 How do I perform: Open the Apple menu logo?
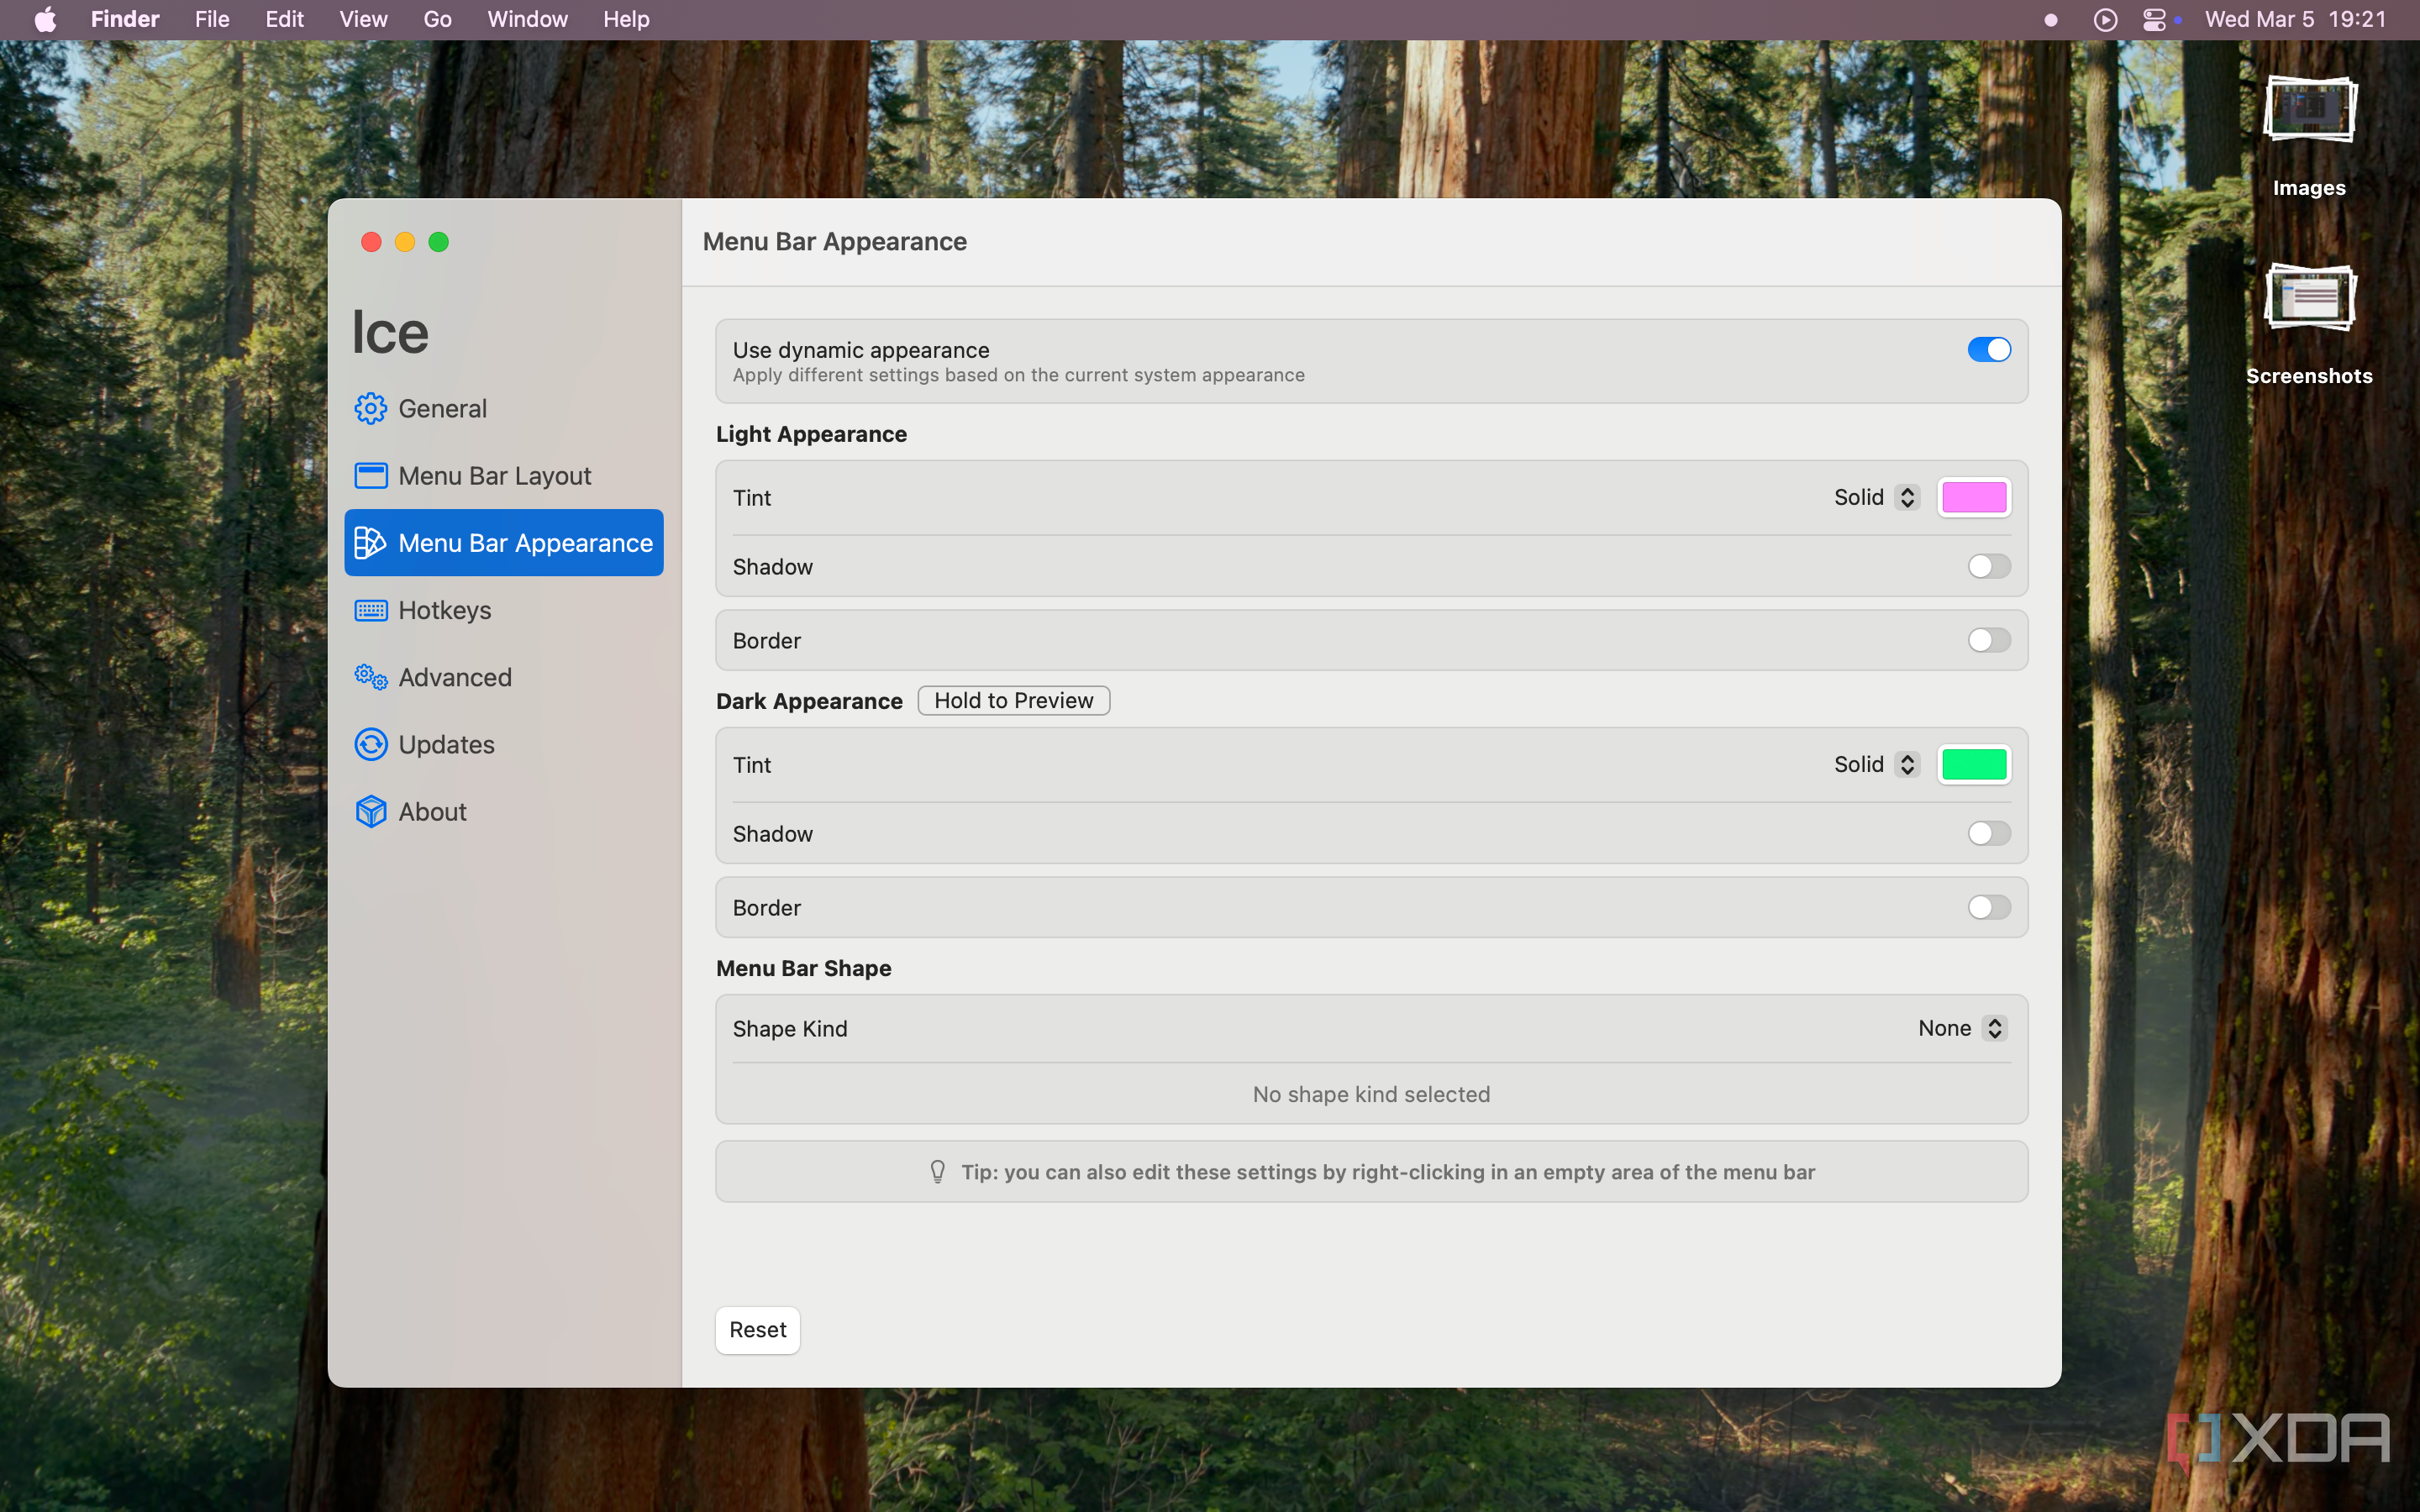[x=45, y=19]
